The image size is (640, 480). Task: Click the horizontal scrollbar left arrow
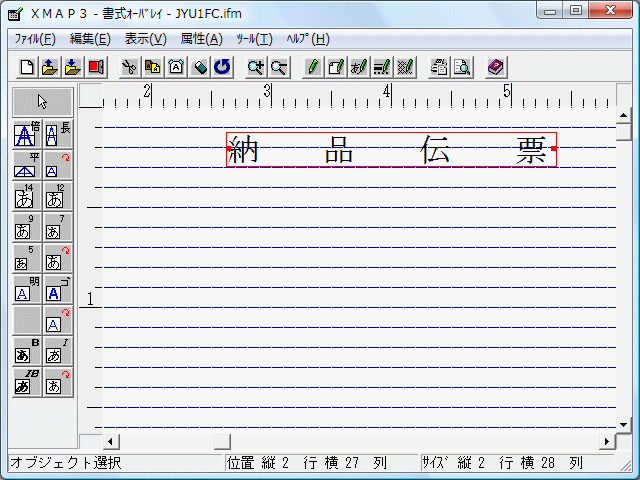(111, 441)
